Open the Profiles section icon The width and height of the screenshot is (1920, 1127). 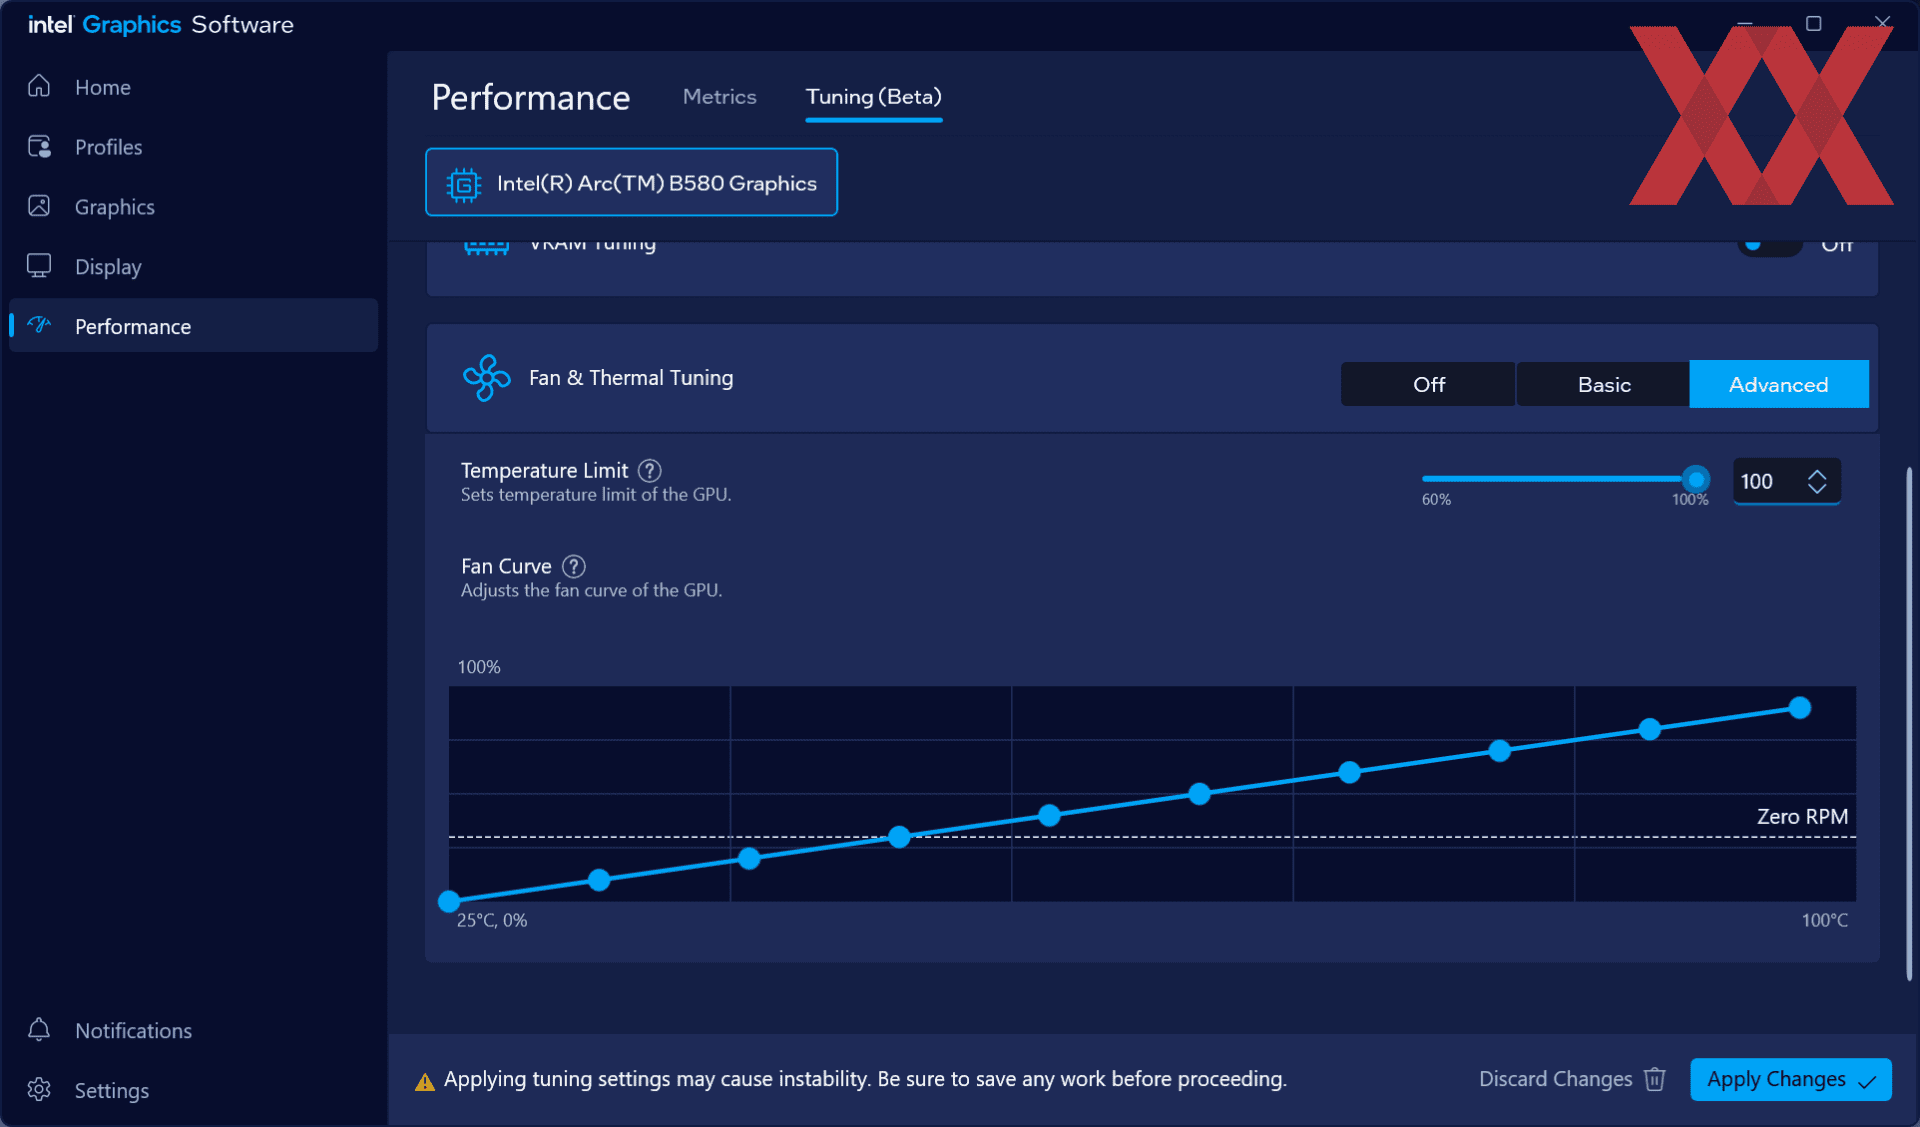pyautogui.click(x=39, y=147)
